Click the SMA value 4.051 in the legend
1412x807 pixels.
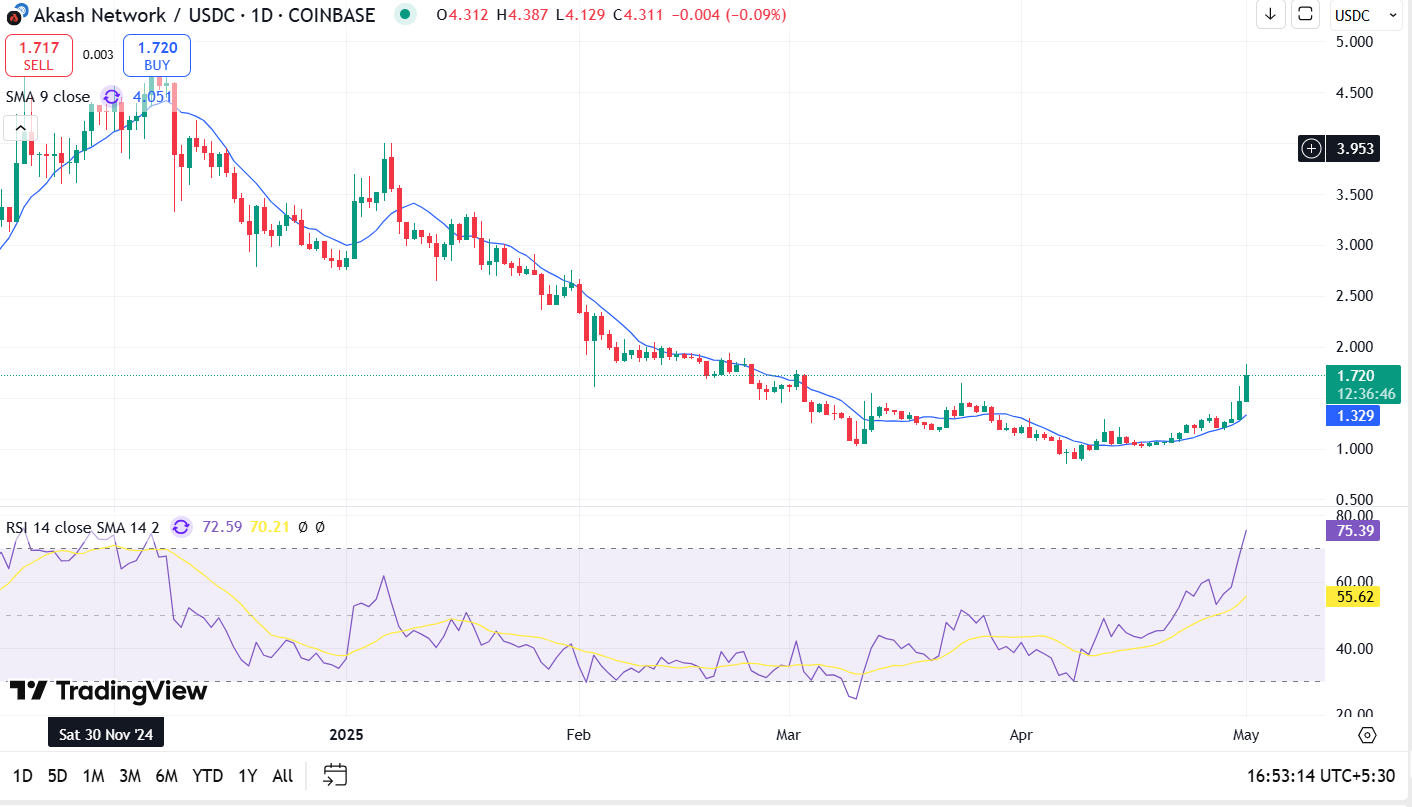(x=152, y=97)
